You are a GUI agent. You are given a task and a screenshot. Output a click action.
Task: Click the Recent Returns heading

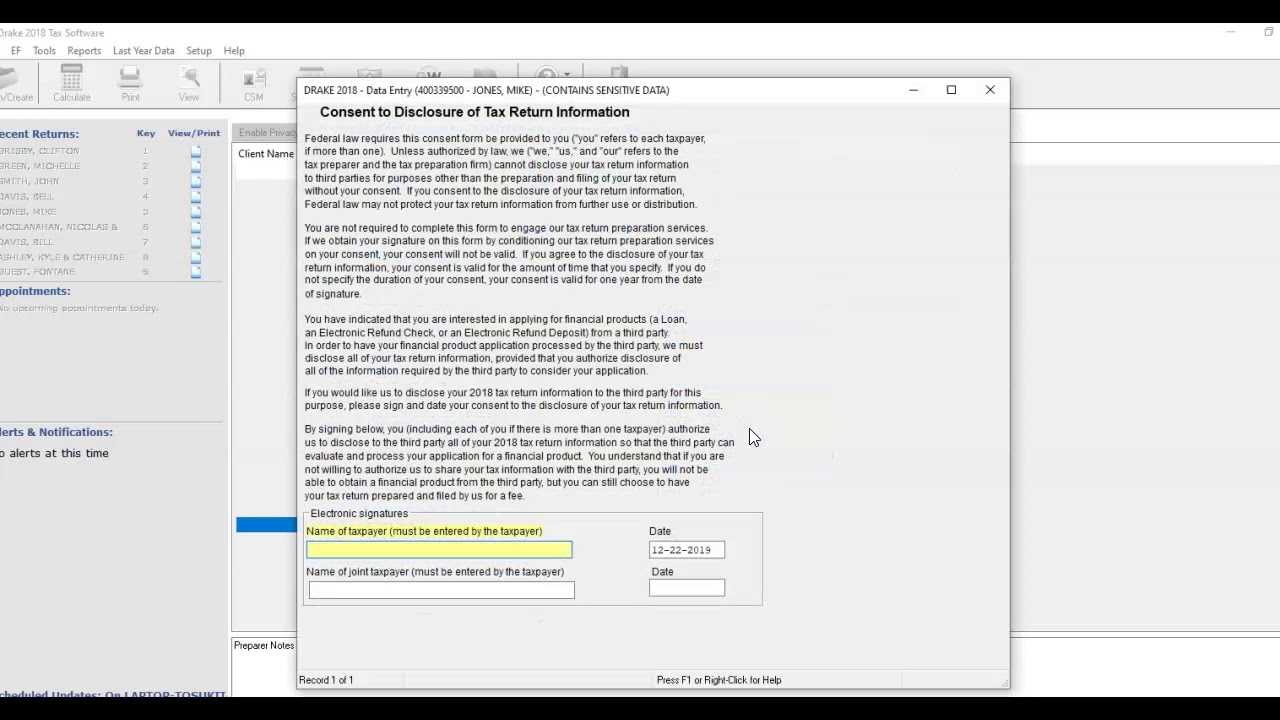pos(39,134)
